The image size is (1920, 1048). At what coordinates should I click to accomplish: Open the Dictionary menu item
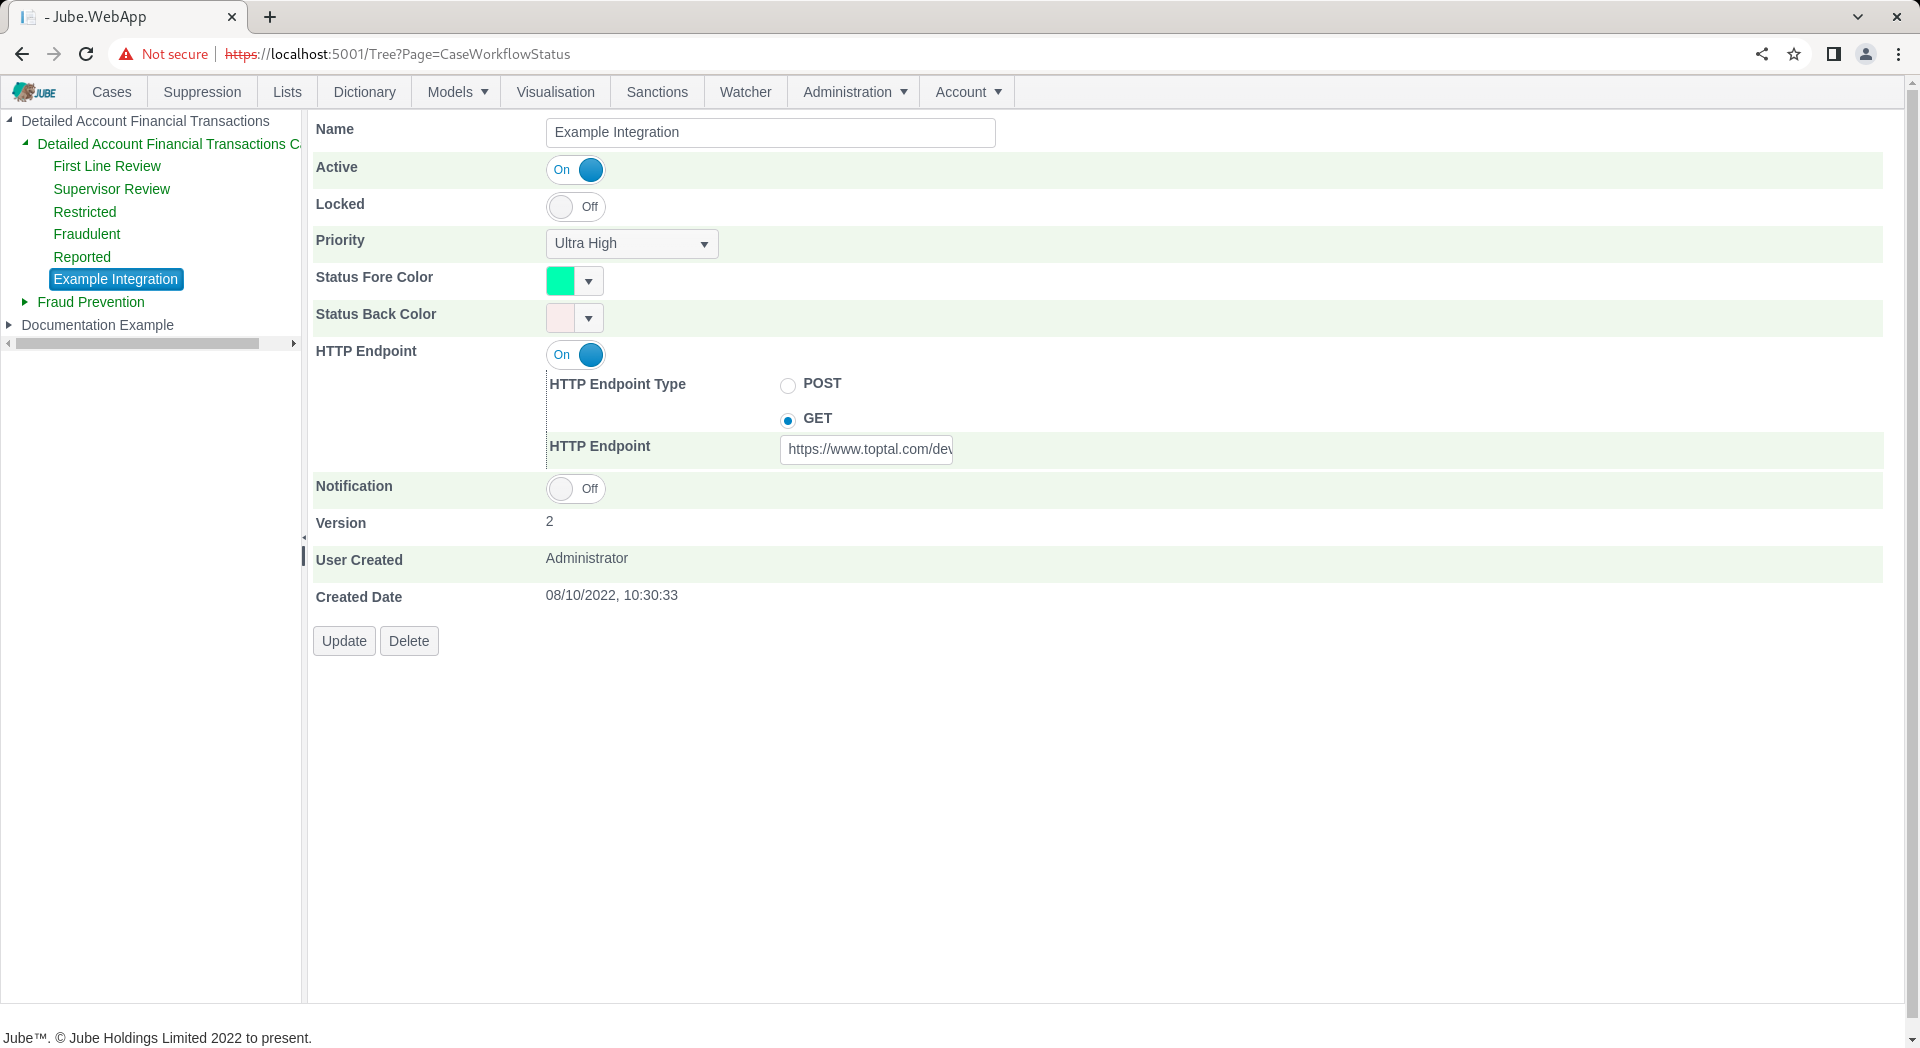click(x=365, y=92)
